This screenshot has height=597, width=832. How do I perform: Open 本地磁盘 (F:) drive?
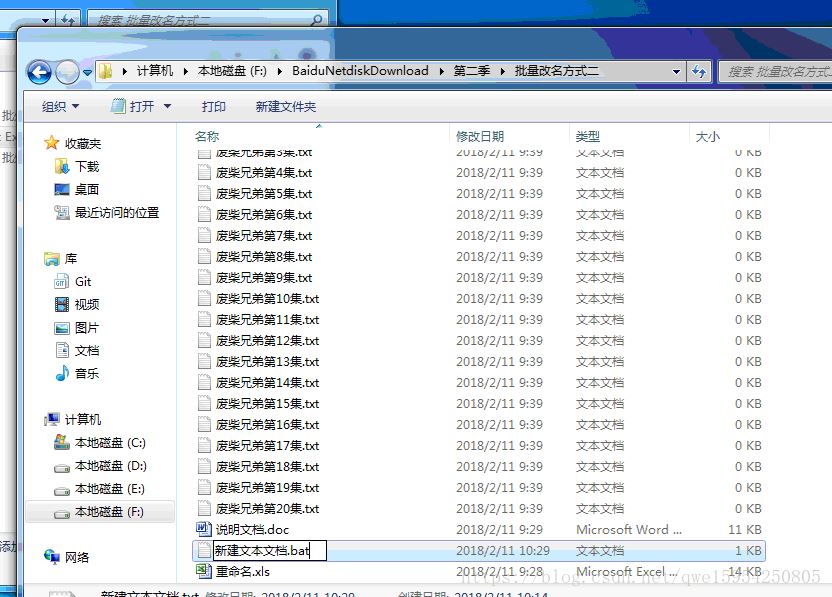[109, 512]
